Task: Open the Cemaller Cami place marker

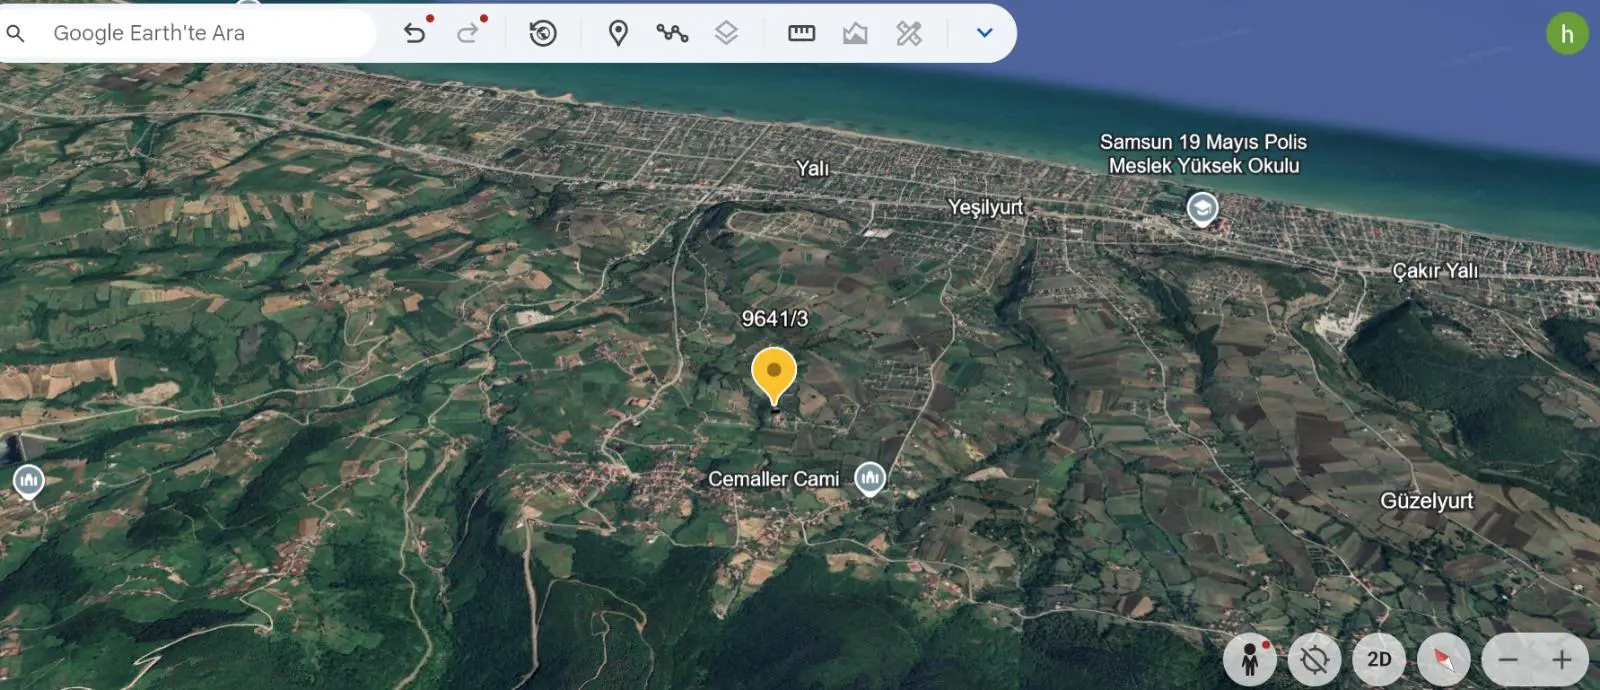Action: pyautogui.click(x=870, y=479)
